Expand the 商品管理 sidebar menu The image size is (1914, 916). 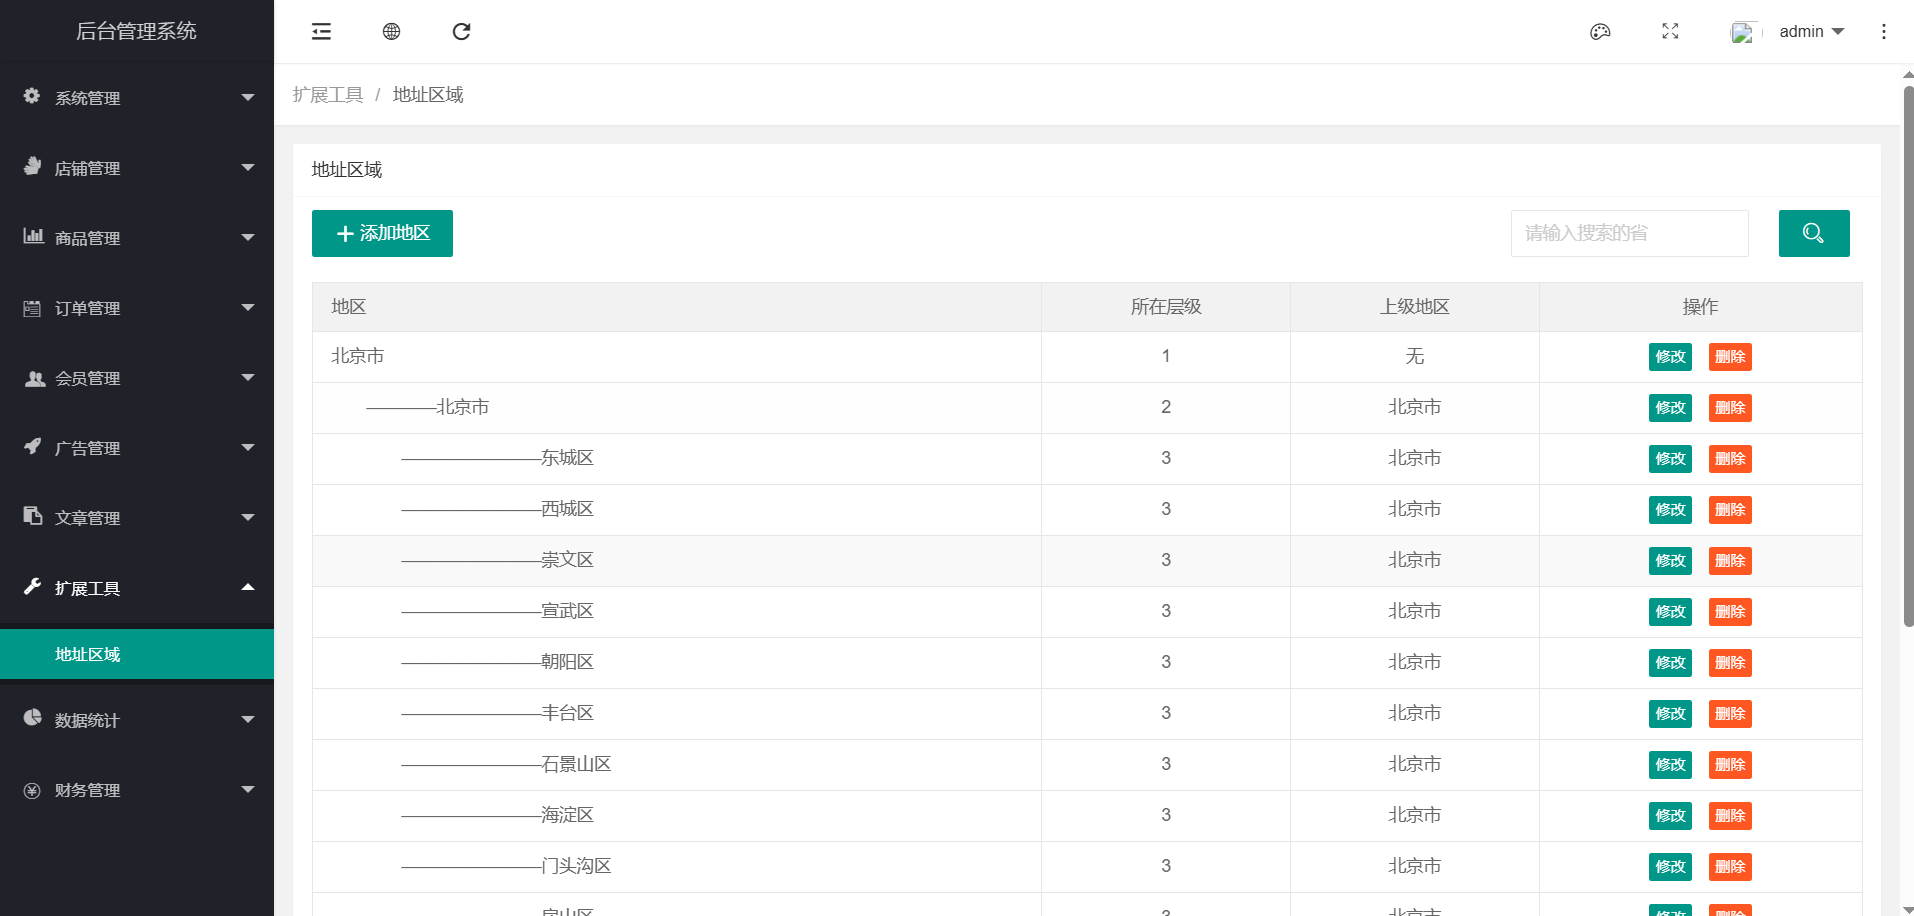tap(137, 238)
